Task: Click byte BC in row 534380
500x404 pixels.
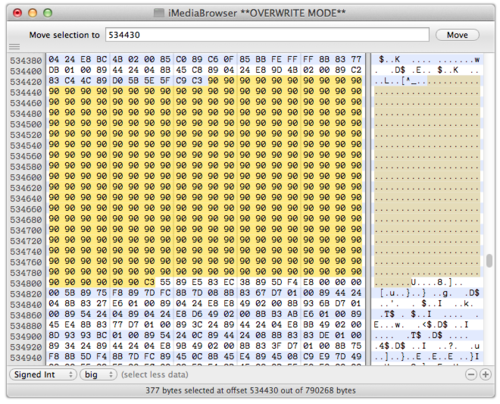Action: pos(102,59)
